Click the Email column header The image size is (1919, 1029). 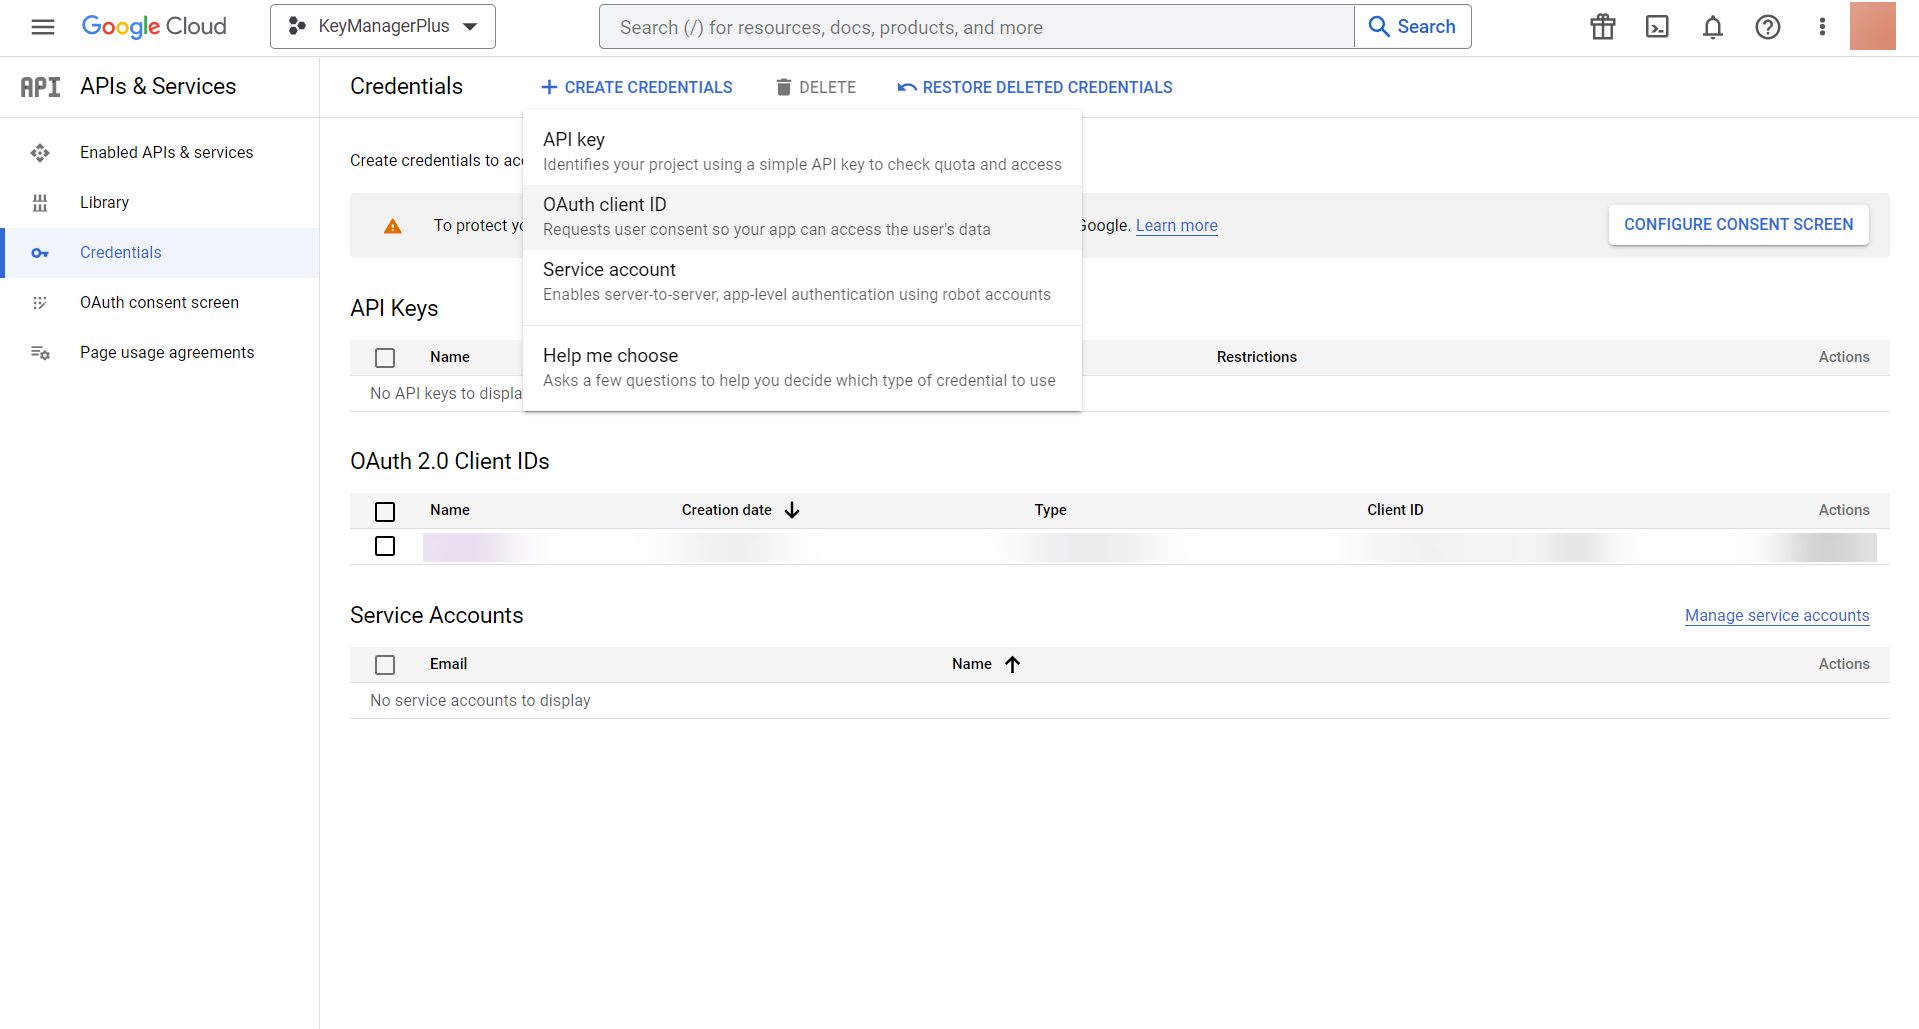(x=448, y=664)
